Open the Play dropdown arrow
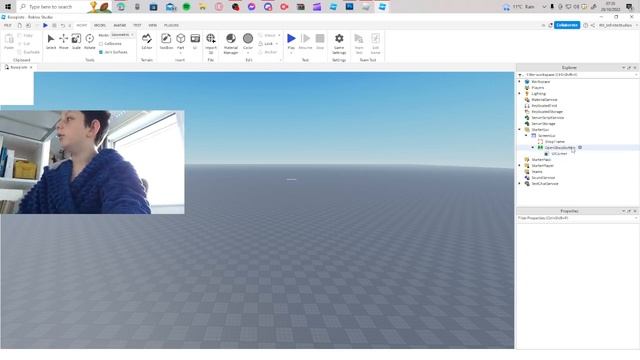The height and width of the screenshot is (360, 640). coord(291,53)
